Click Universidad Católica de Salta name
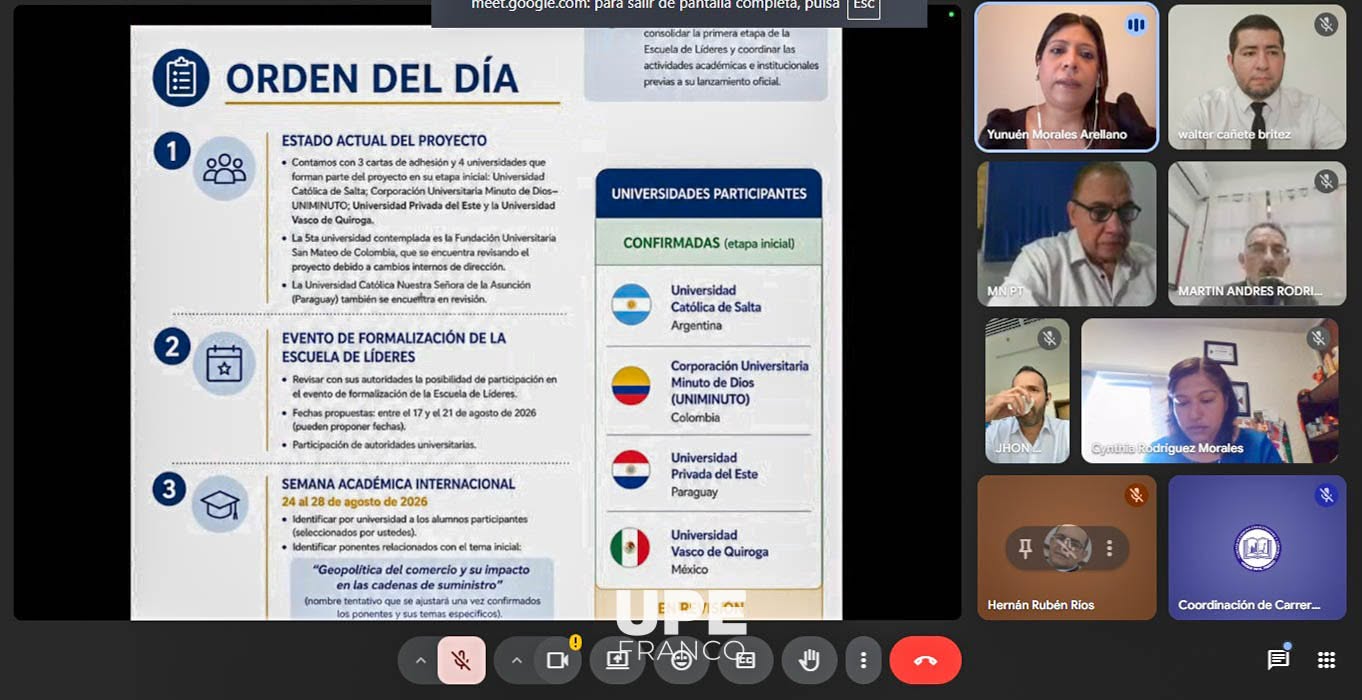 [716, 299]
